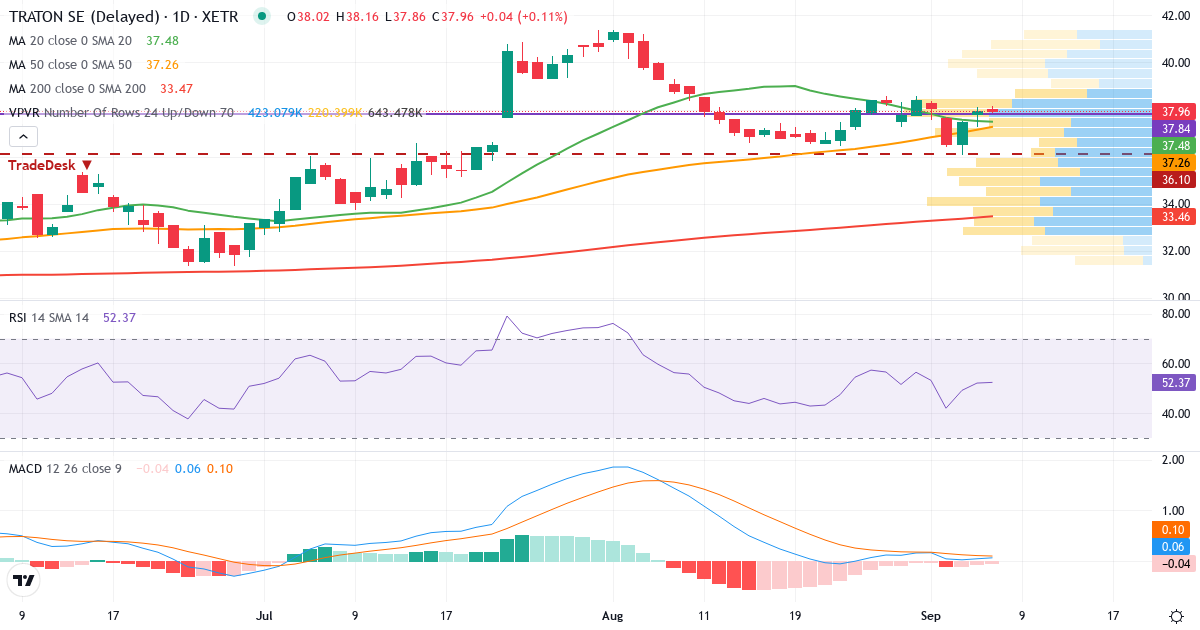
Task: Click the 42.00 price axis label
Action: [1174, 16]
